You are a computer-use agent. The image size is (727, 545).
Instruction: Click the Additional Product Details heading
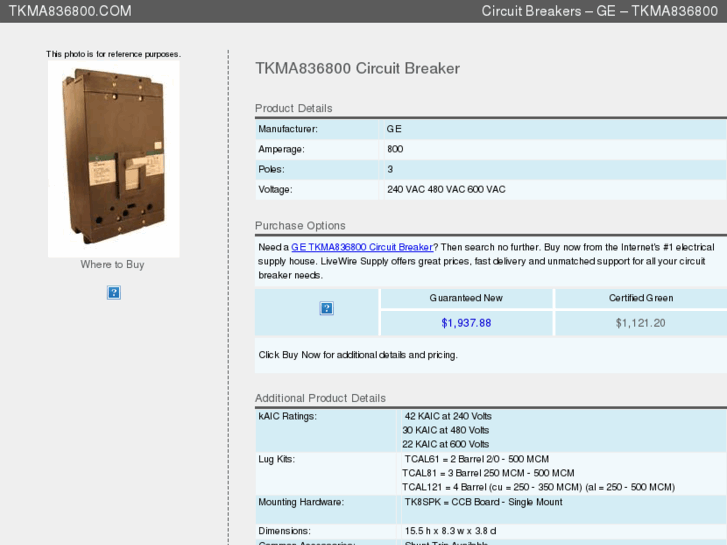[320, 398]
